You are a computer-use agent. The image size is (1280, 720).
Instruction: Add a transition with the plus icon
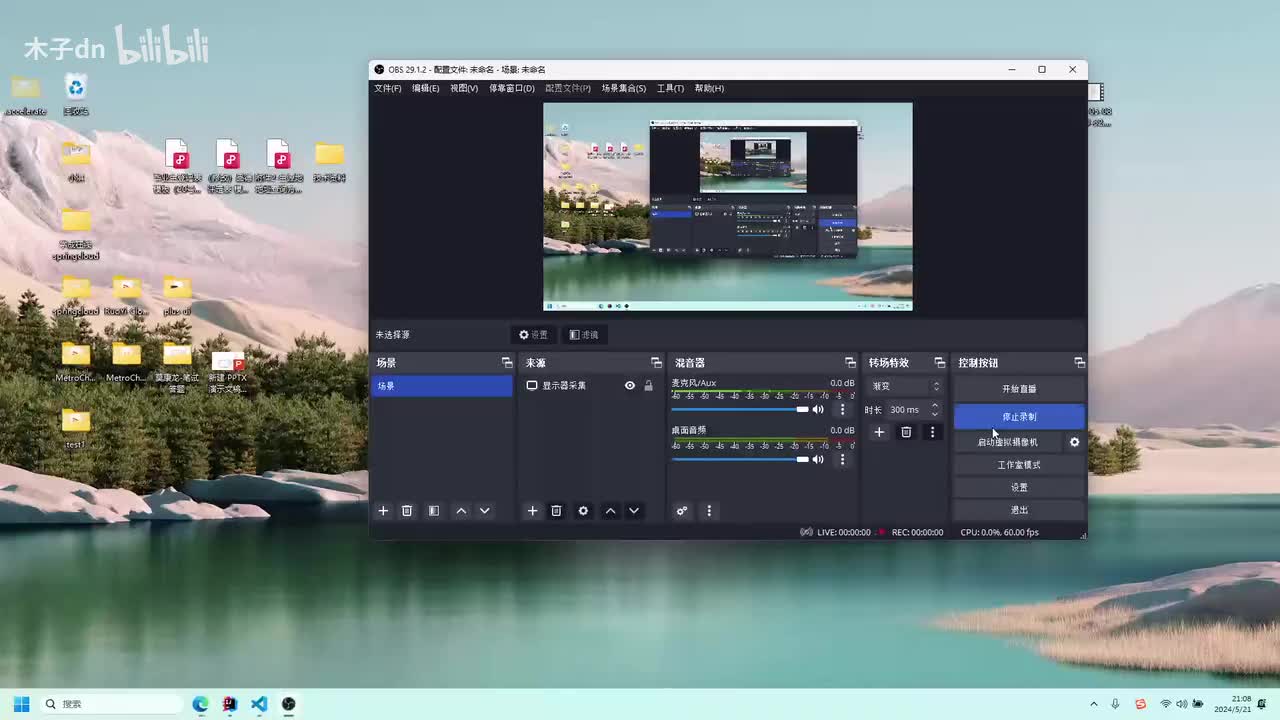879,432
